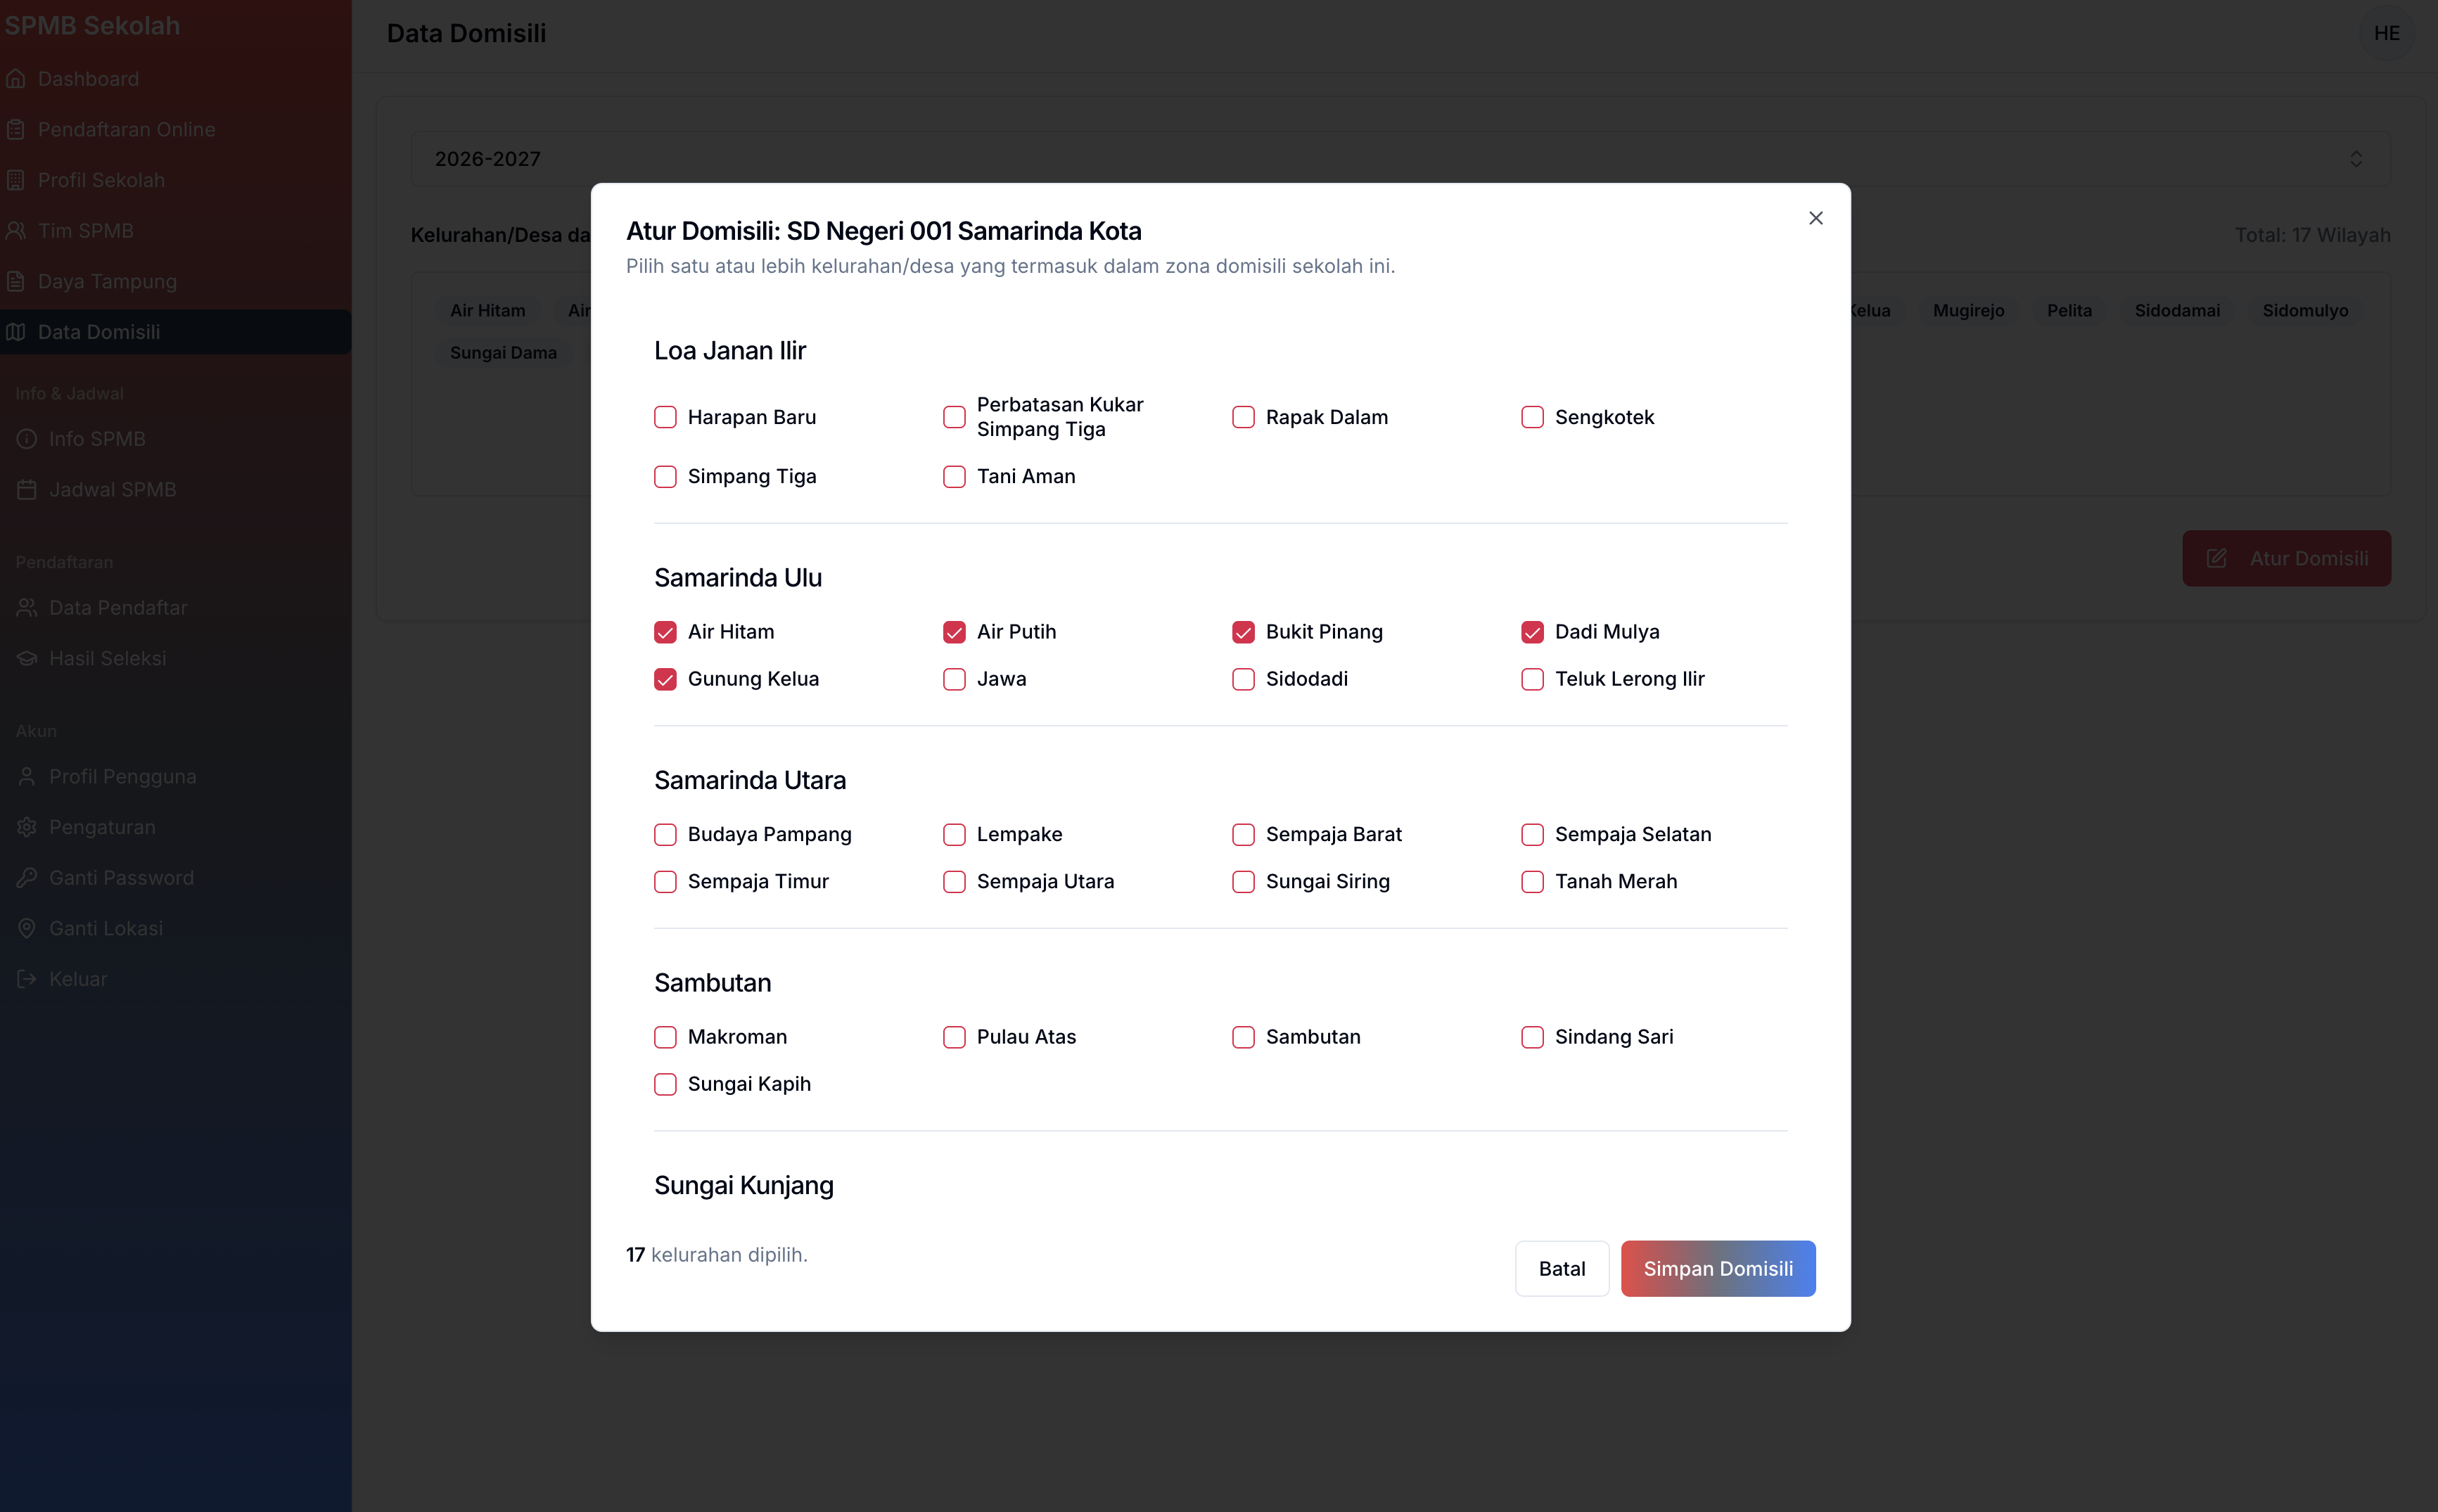Enable the Lempake checkbox
Screen dimensions: 2438x1512
[x=954, y=834]
